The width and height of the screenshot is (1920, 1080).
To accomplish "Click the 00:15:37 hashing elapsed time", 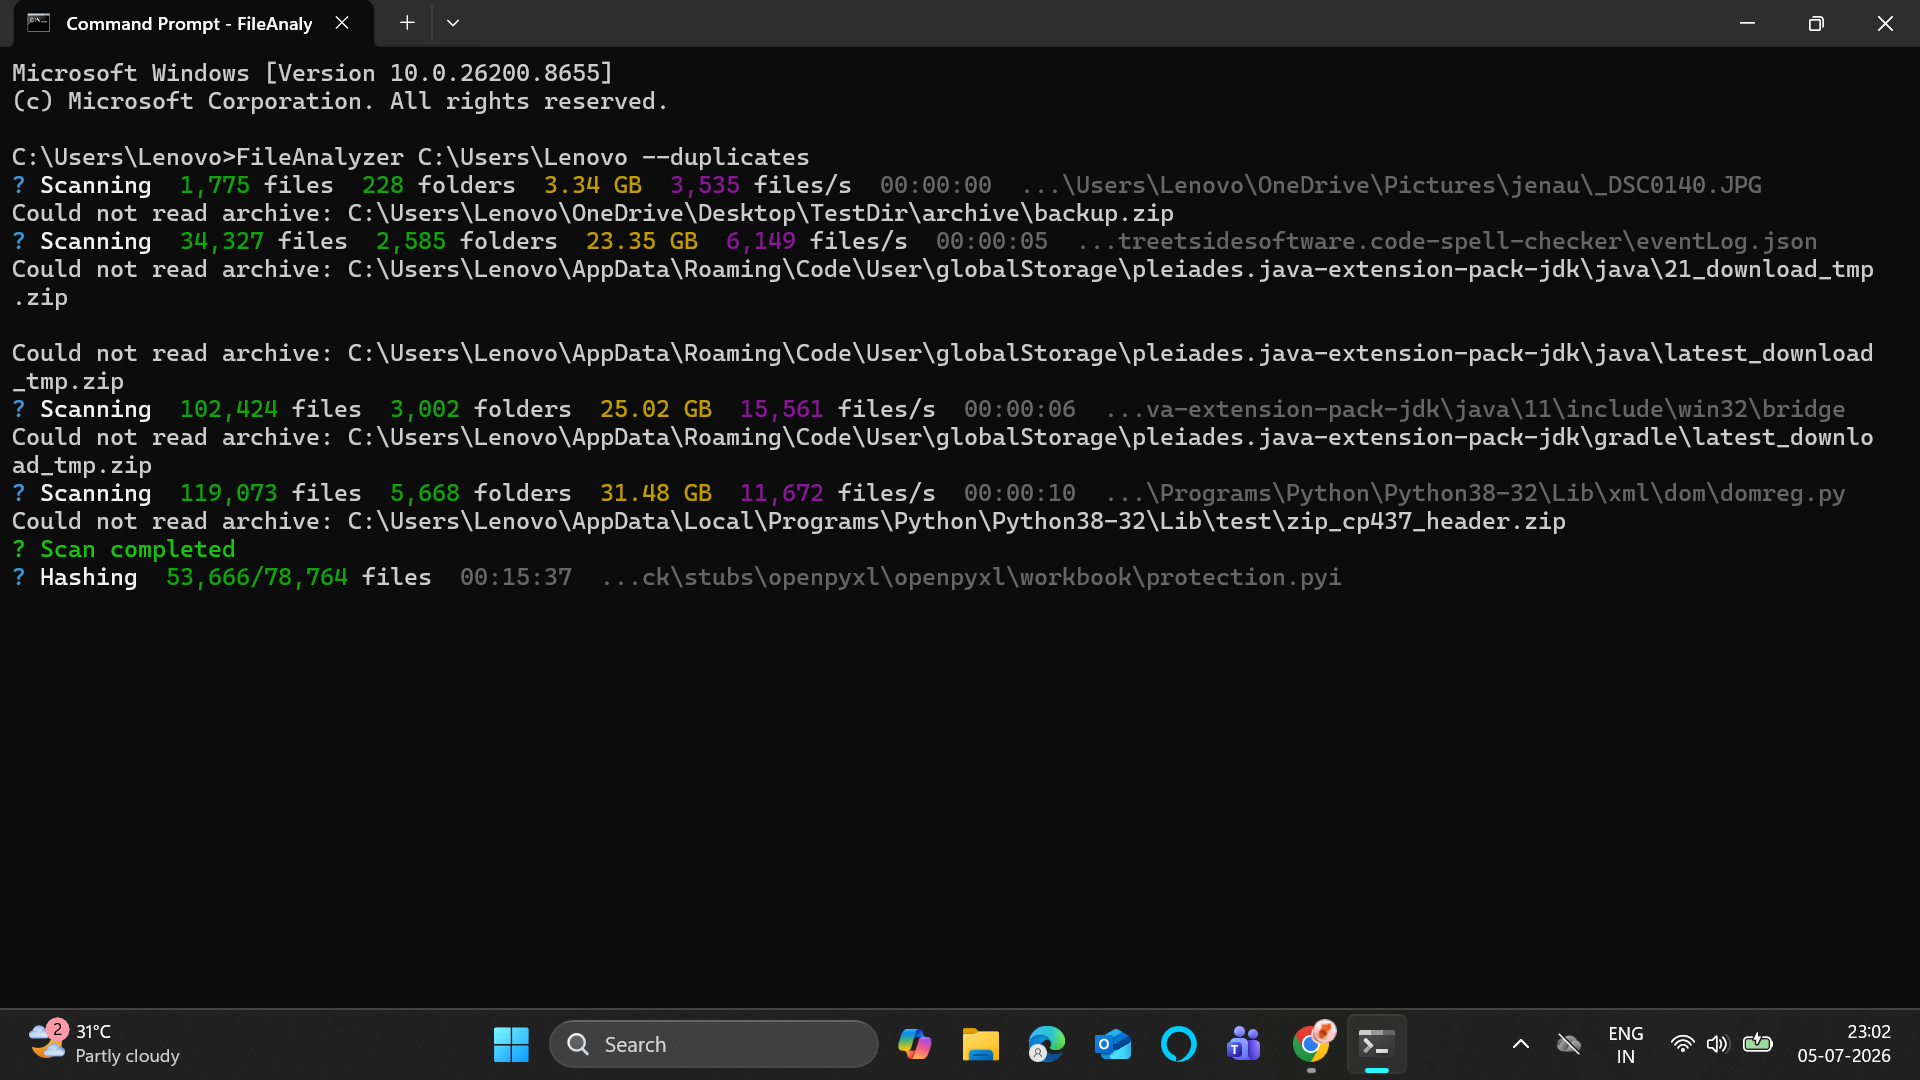I will 516,577.
